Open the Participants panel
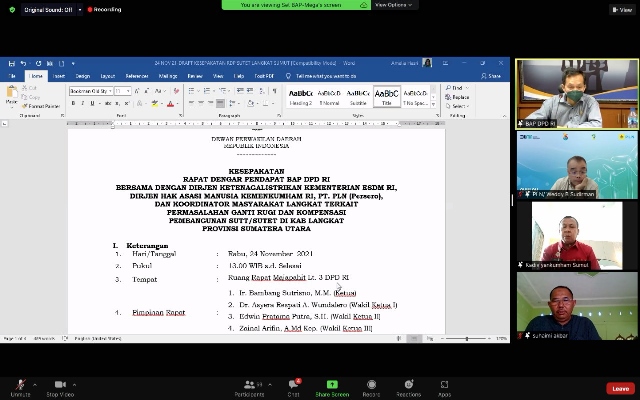 pos(249,384)
